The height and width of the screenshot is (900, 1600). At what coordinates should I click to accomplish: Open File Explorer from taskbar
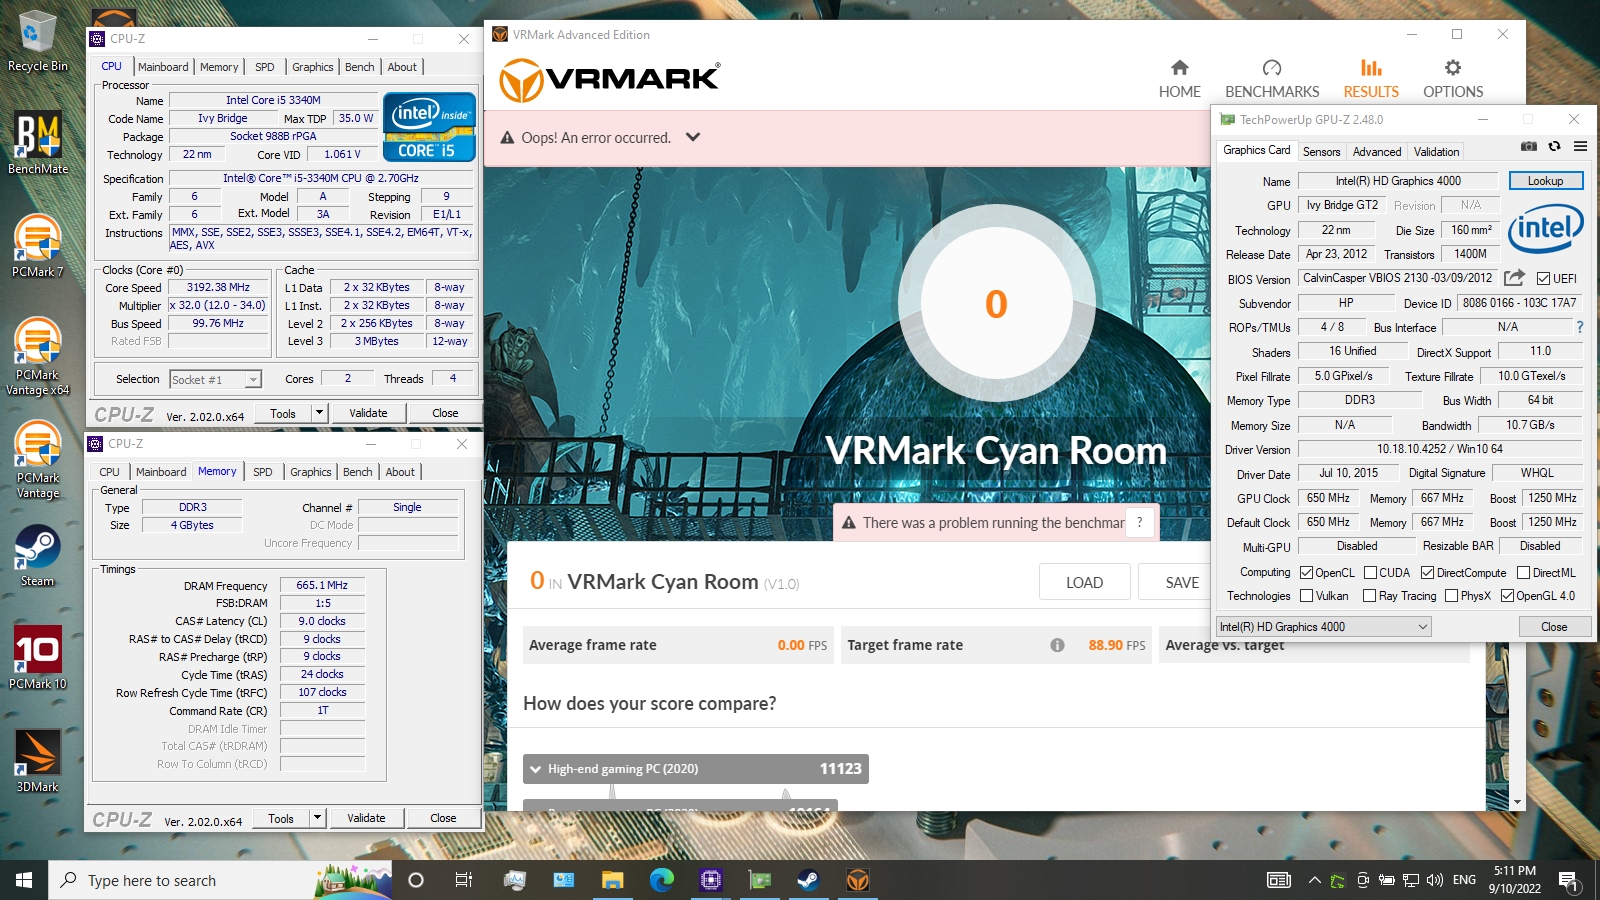click(612, 880)
